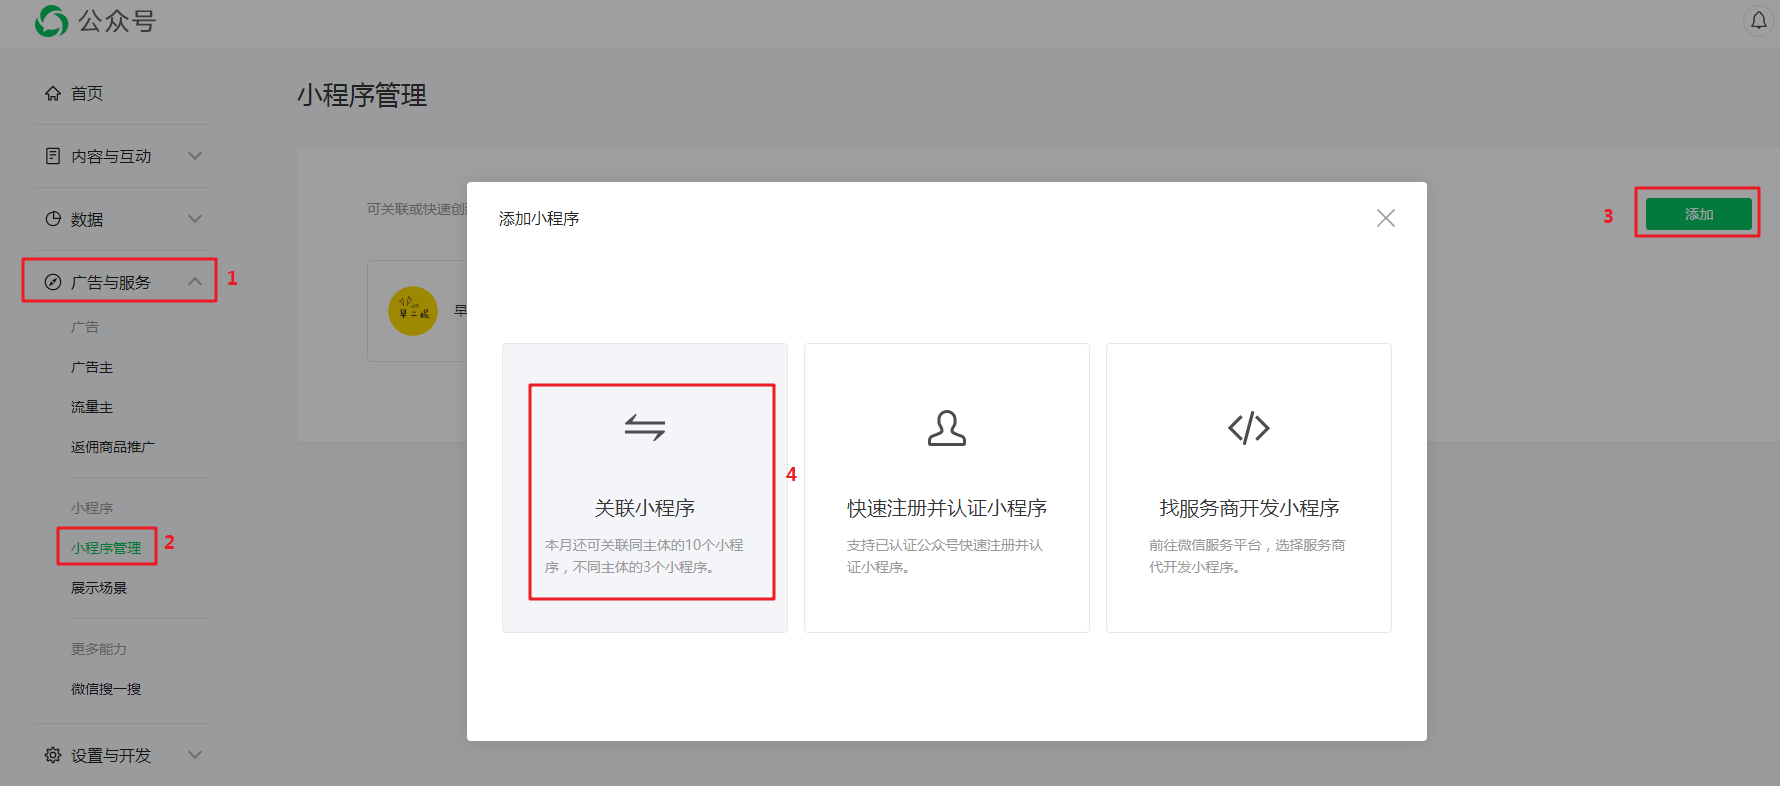1780x786 pixels.
Task: Open 微信搜一搜 submenu item
Action: click(x=106, y=689)
